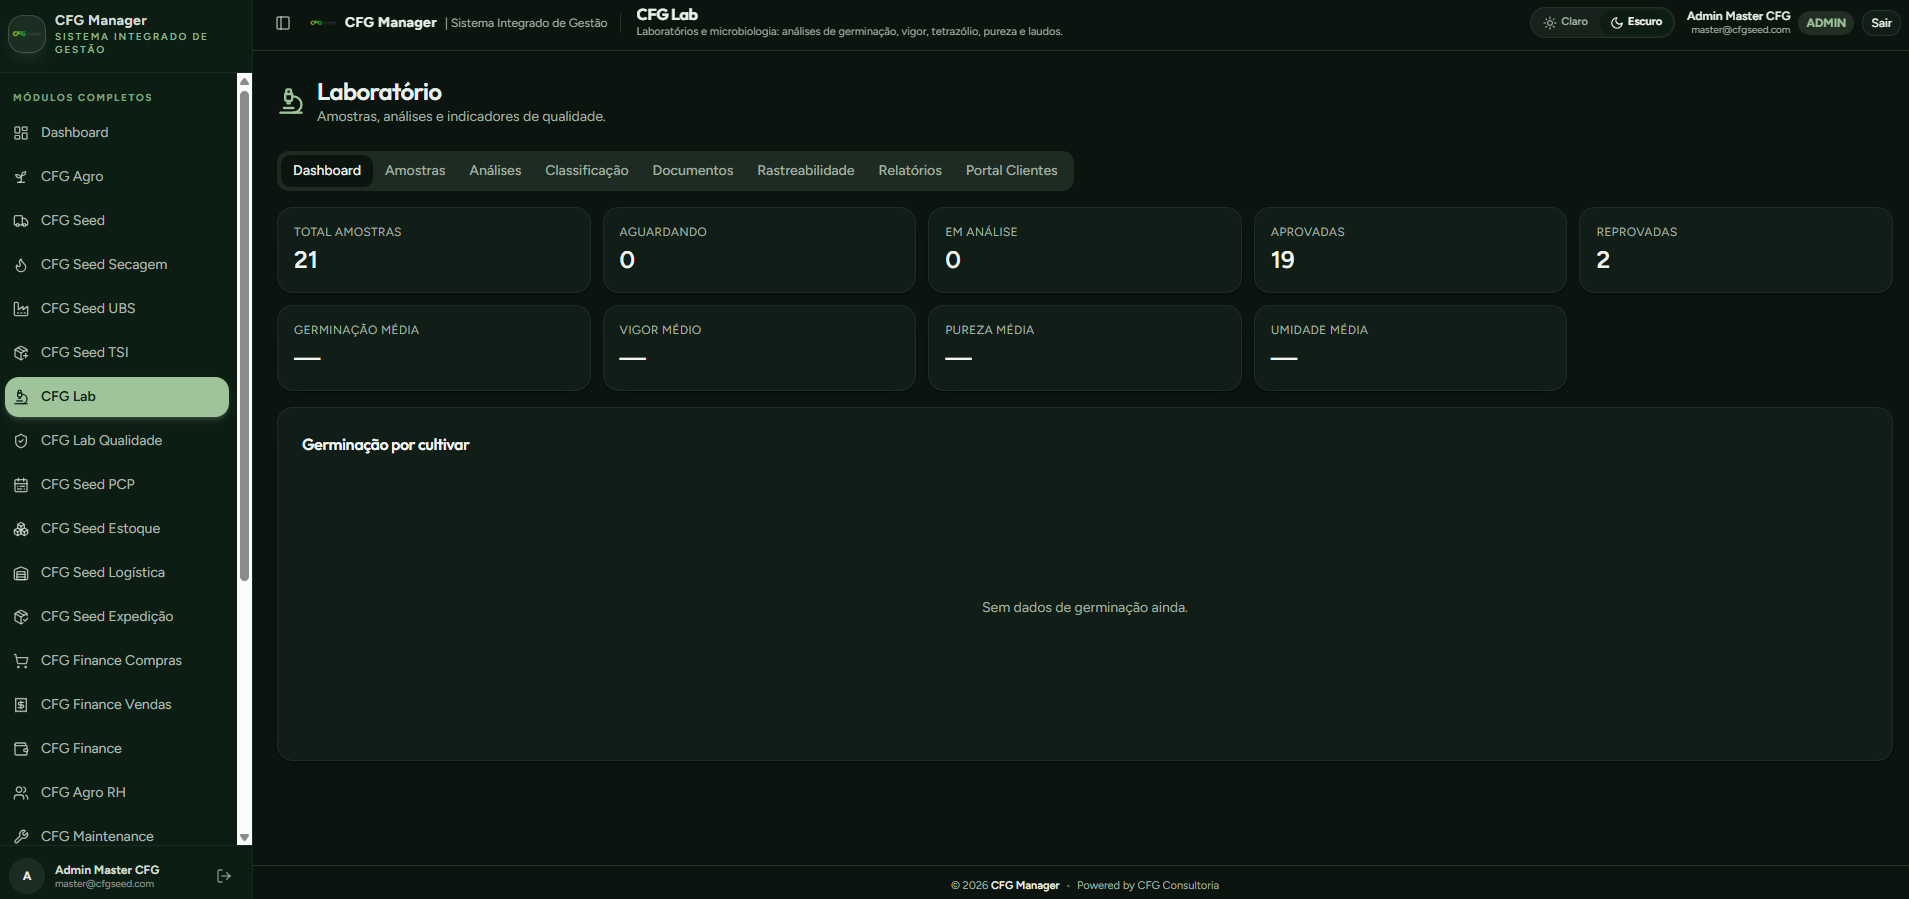Switch theme to Claro

pyautogui.click(x=1566, y=22)
